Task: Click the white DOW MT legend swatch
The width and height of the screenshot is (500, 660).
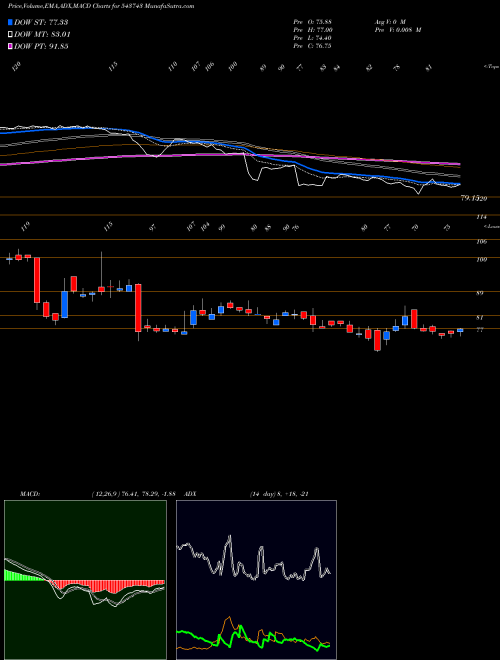Action: [11, 35]
